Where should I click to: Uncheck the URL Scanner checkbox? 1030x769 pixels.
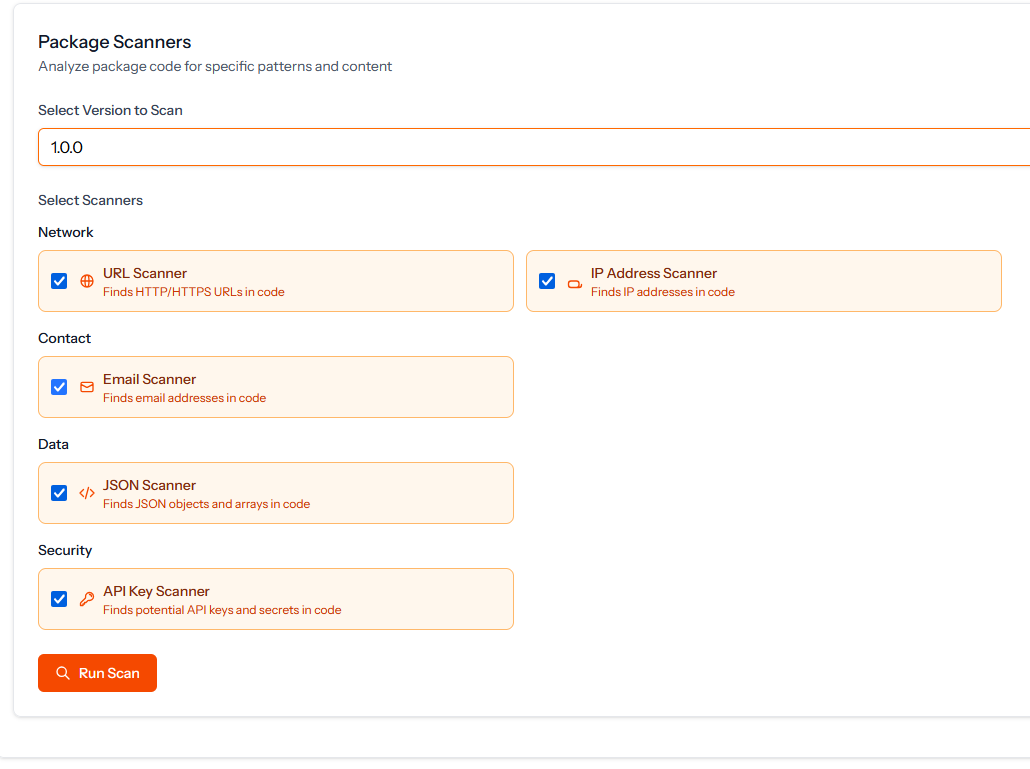point(59,281)
